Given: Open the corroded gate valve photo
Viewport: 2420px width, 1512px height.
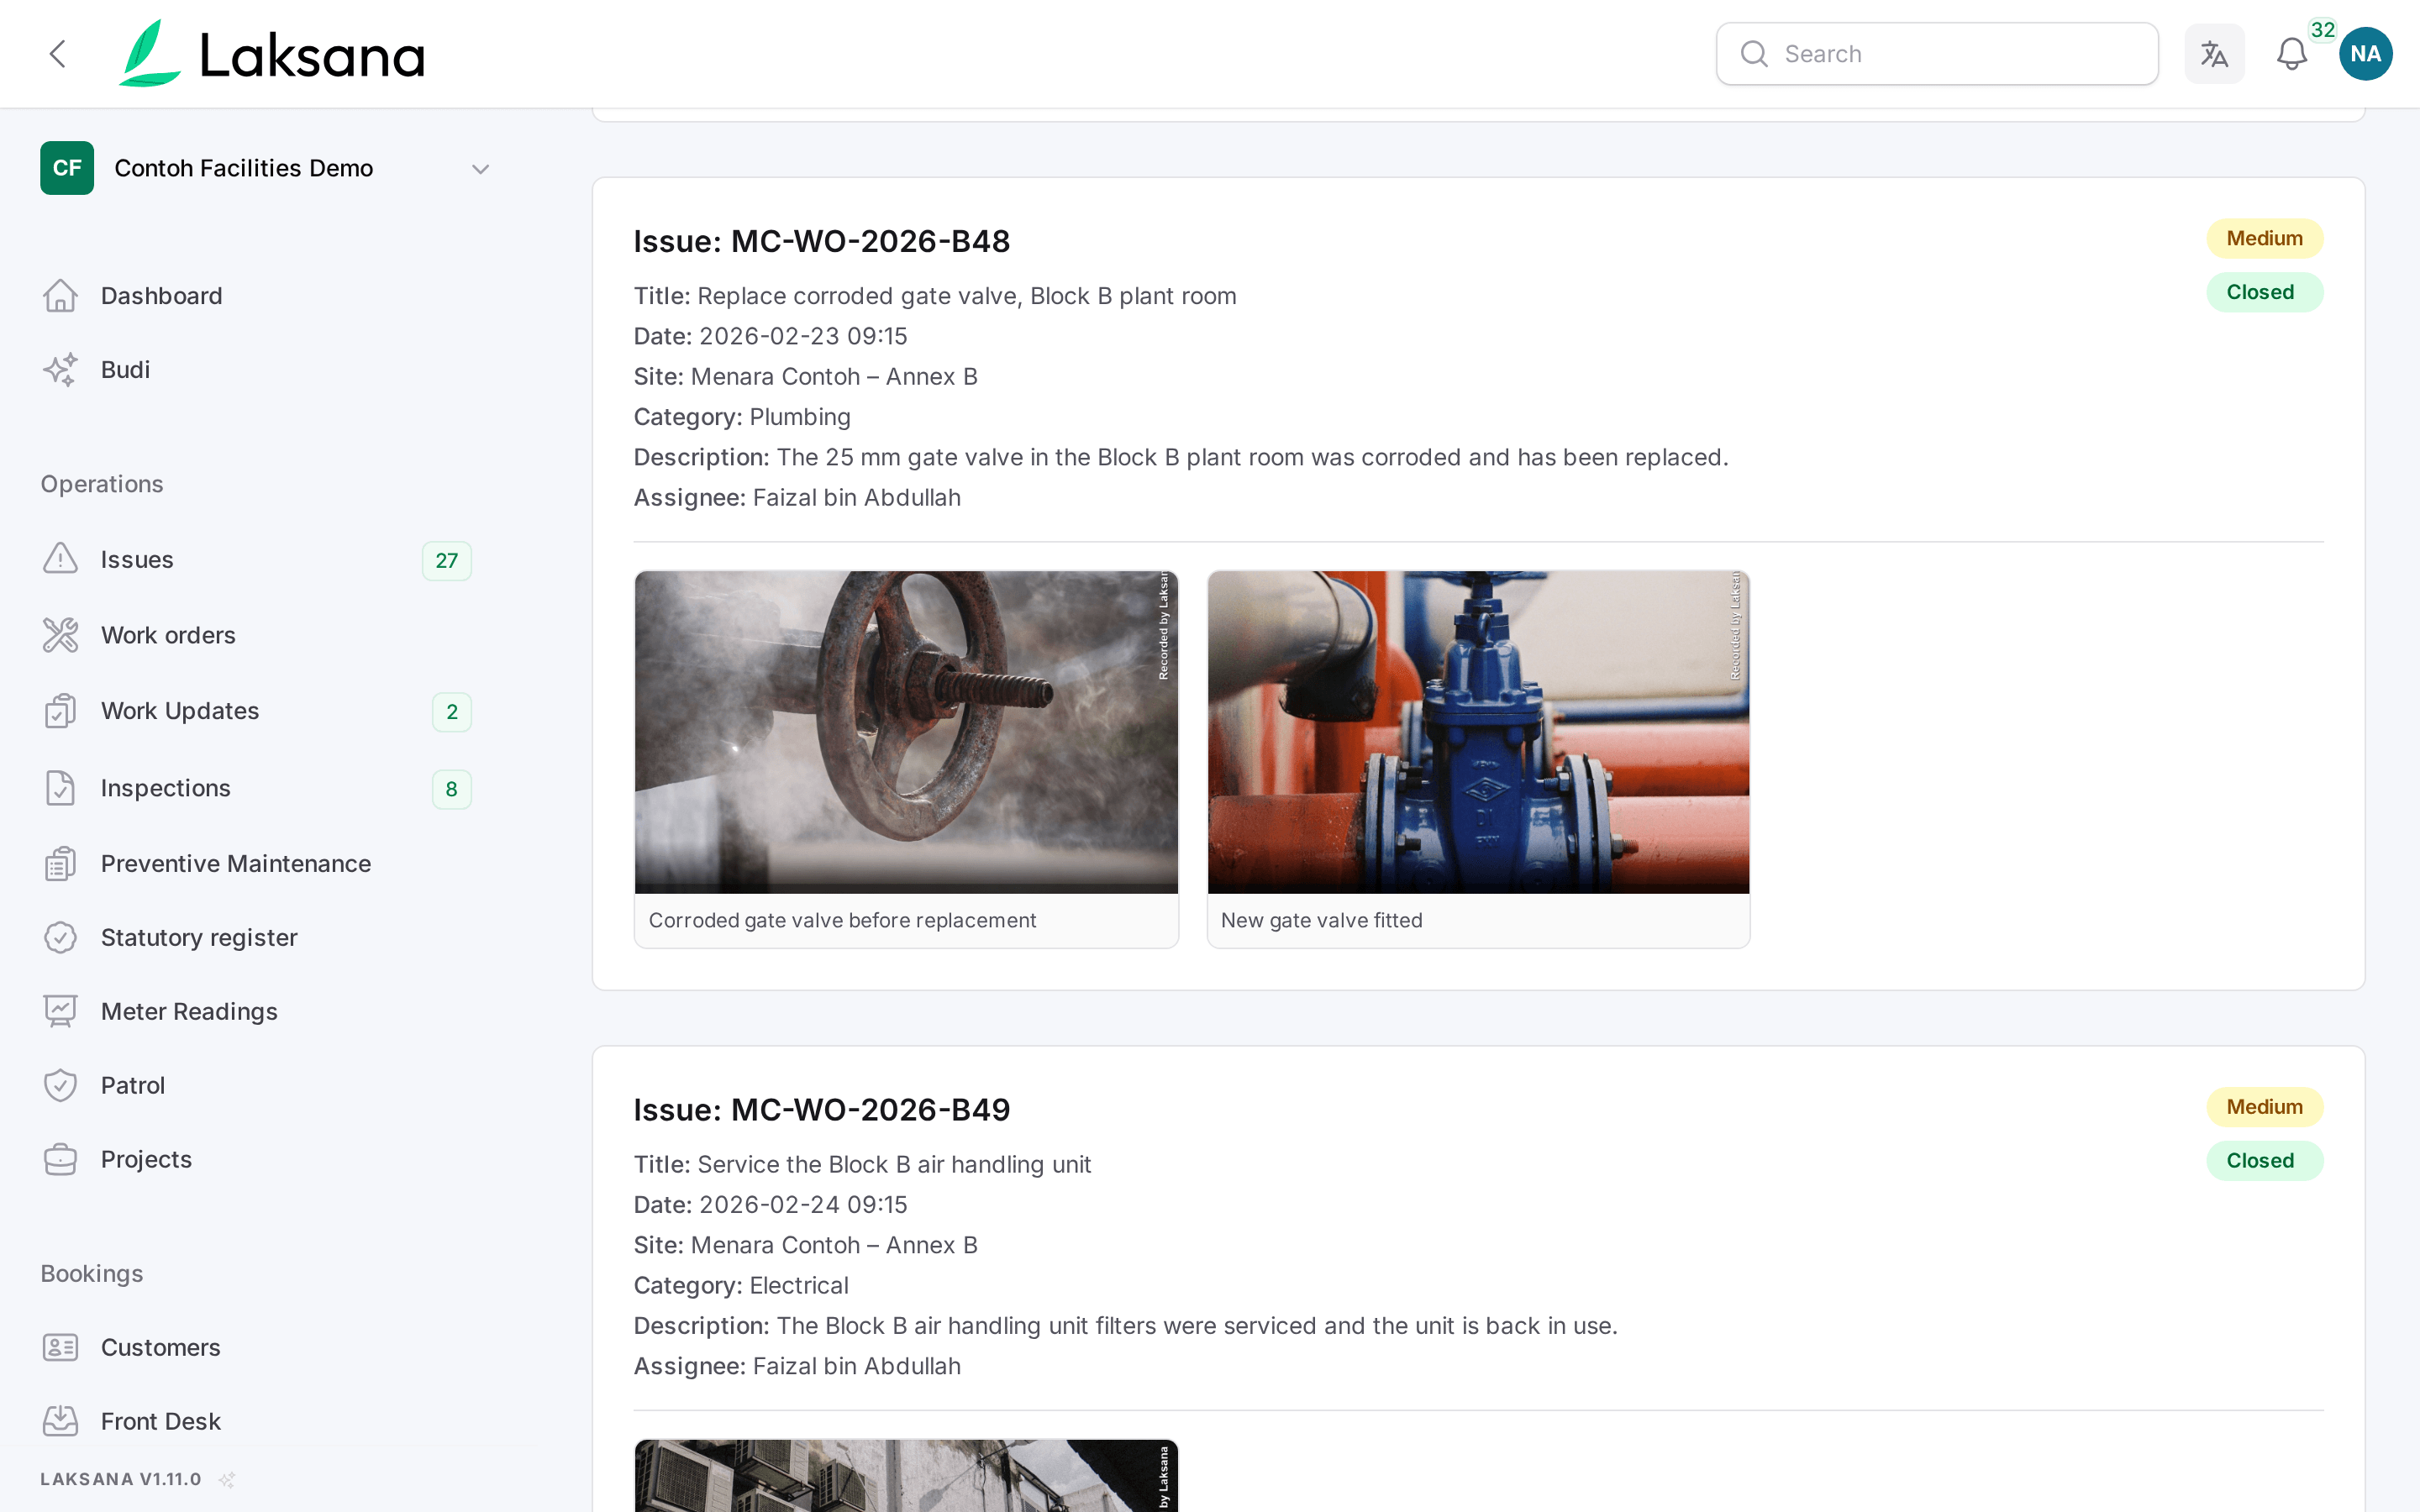Looking at the screenshot, I should [x=906, y=732].
